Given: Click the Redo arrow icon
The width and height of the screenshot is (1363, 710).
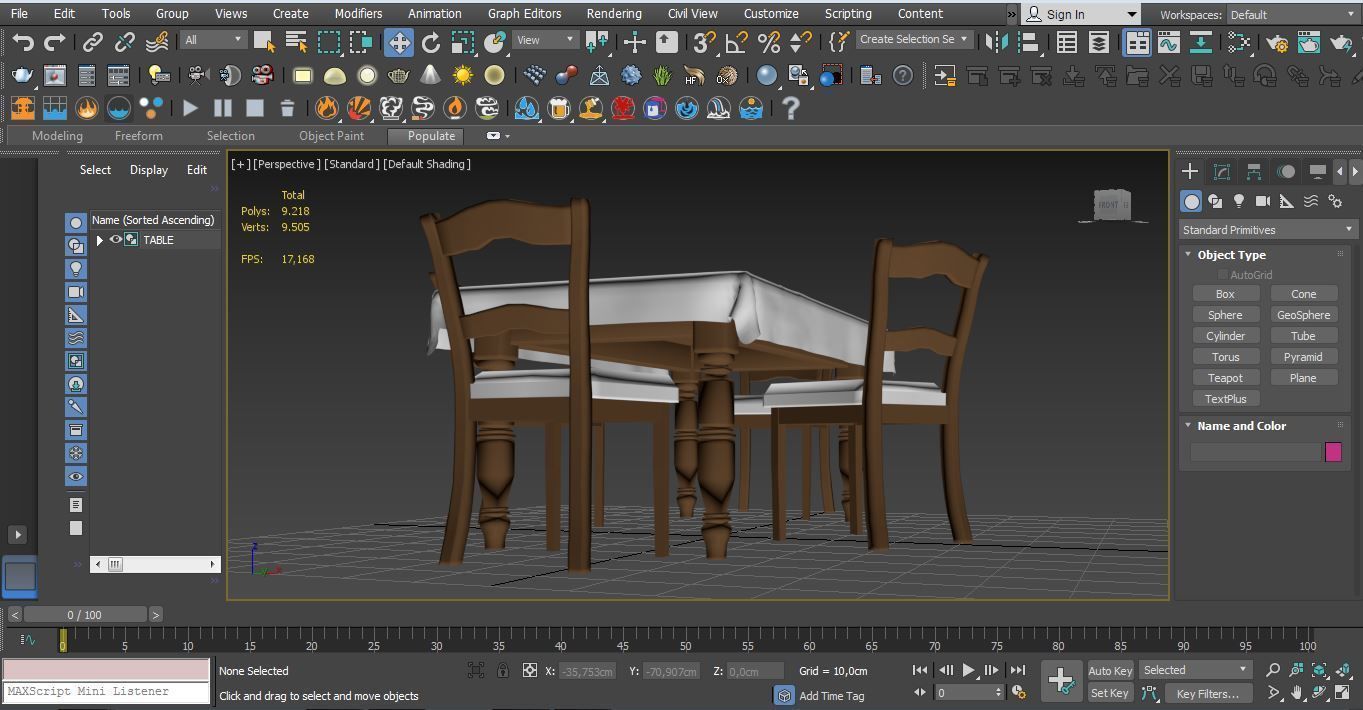Looking at the screenshot, I should (55, 42).
